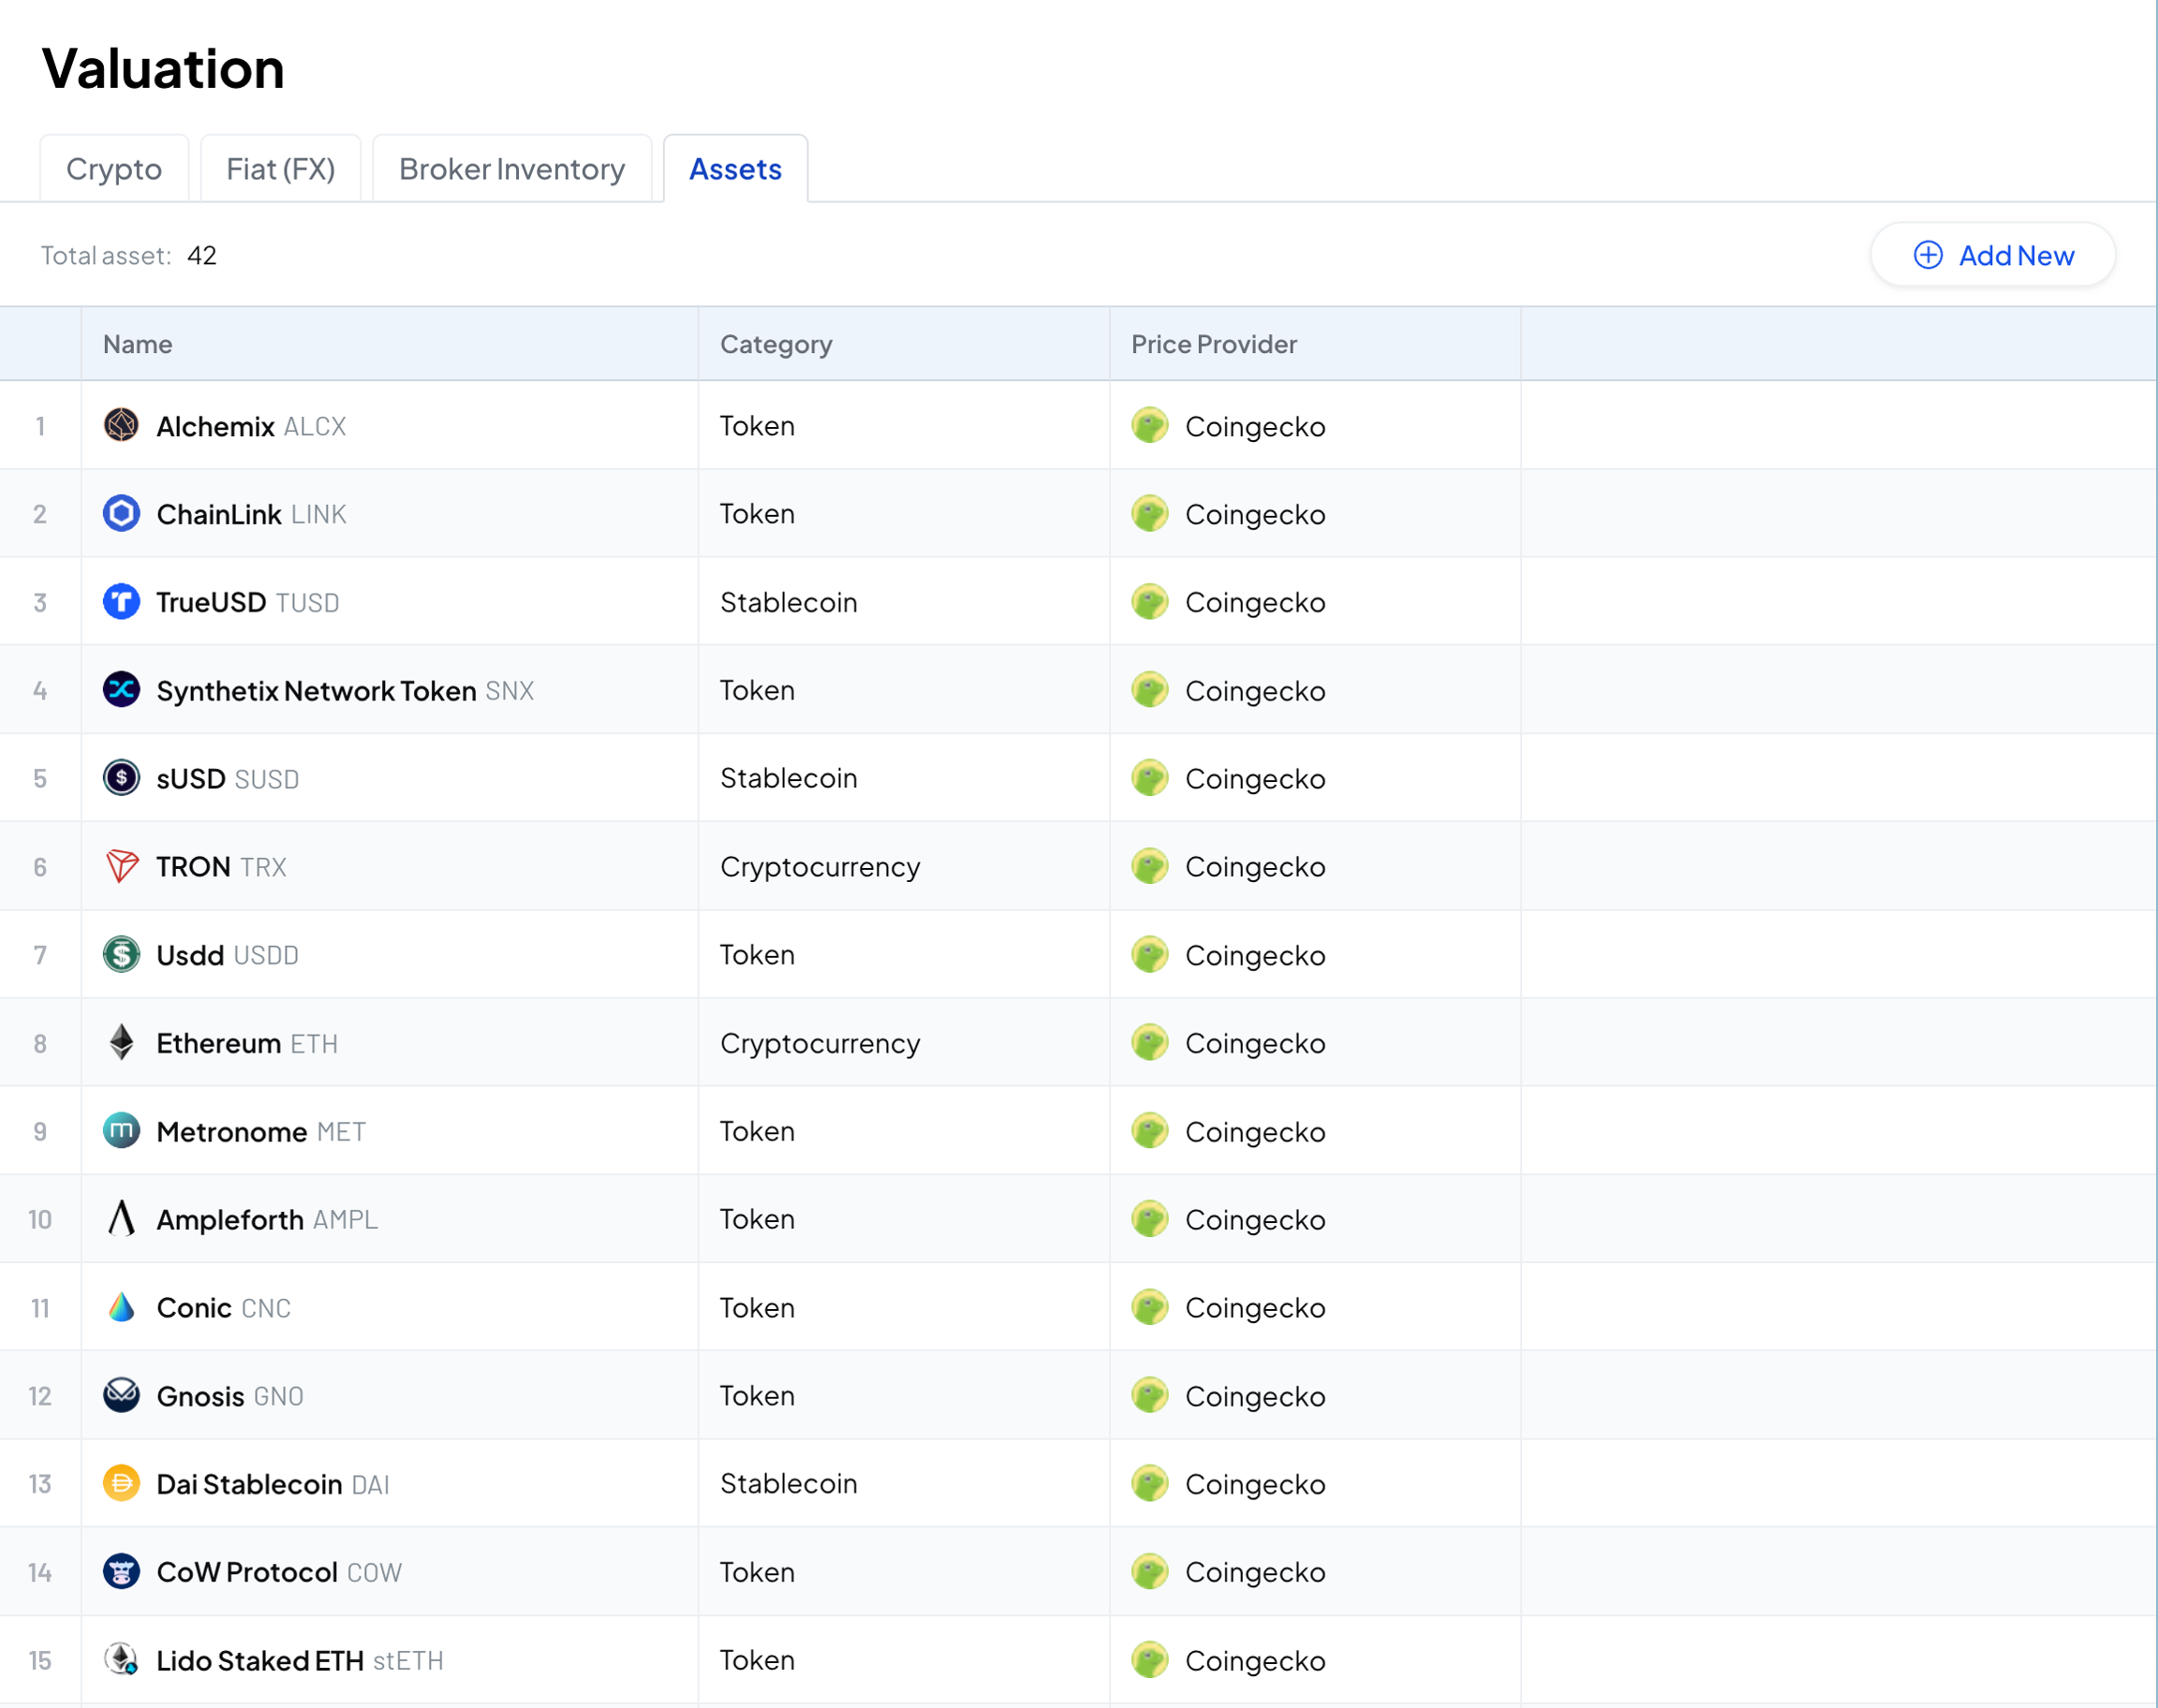Click the Alchemix ALCX coin icon

pos(121,425)
